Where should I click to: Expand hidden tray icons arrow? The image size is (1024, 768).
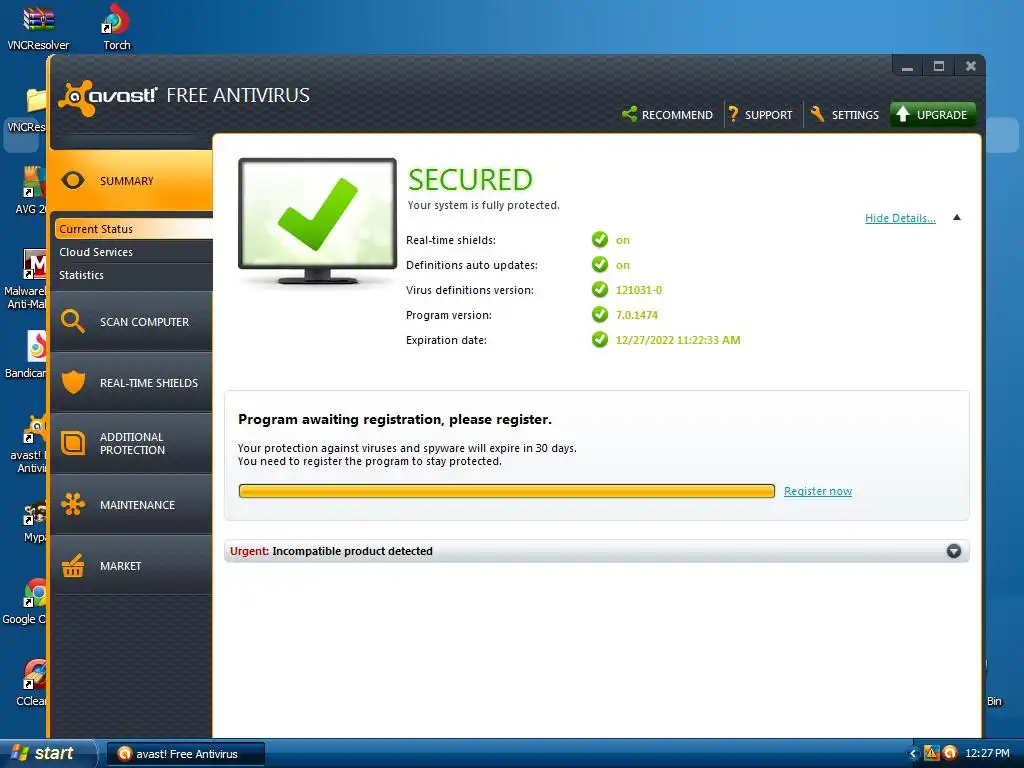[x=913, y=754]
